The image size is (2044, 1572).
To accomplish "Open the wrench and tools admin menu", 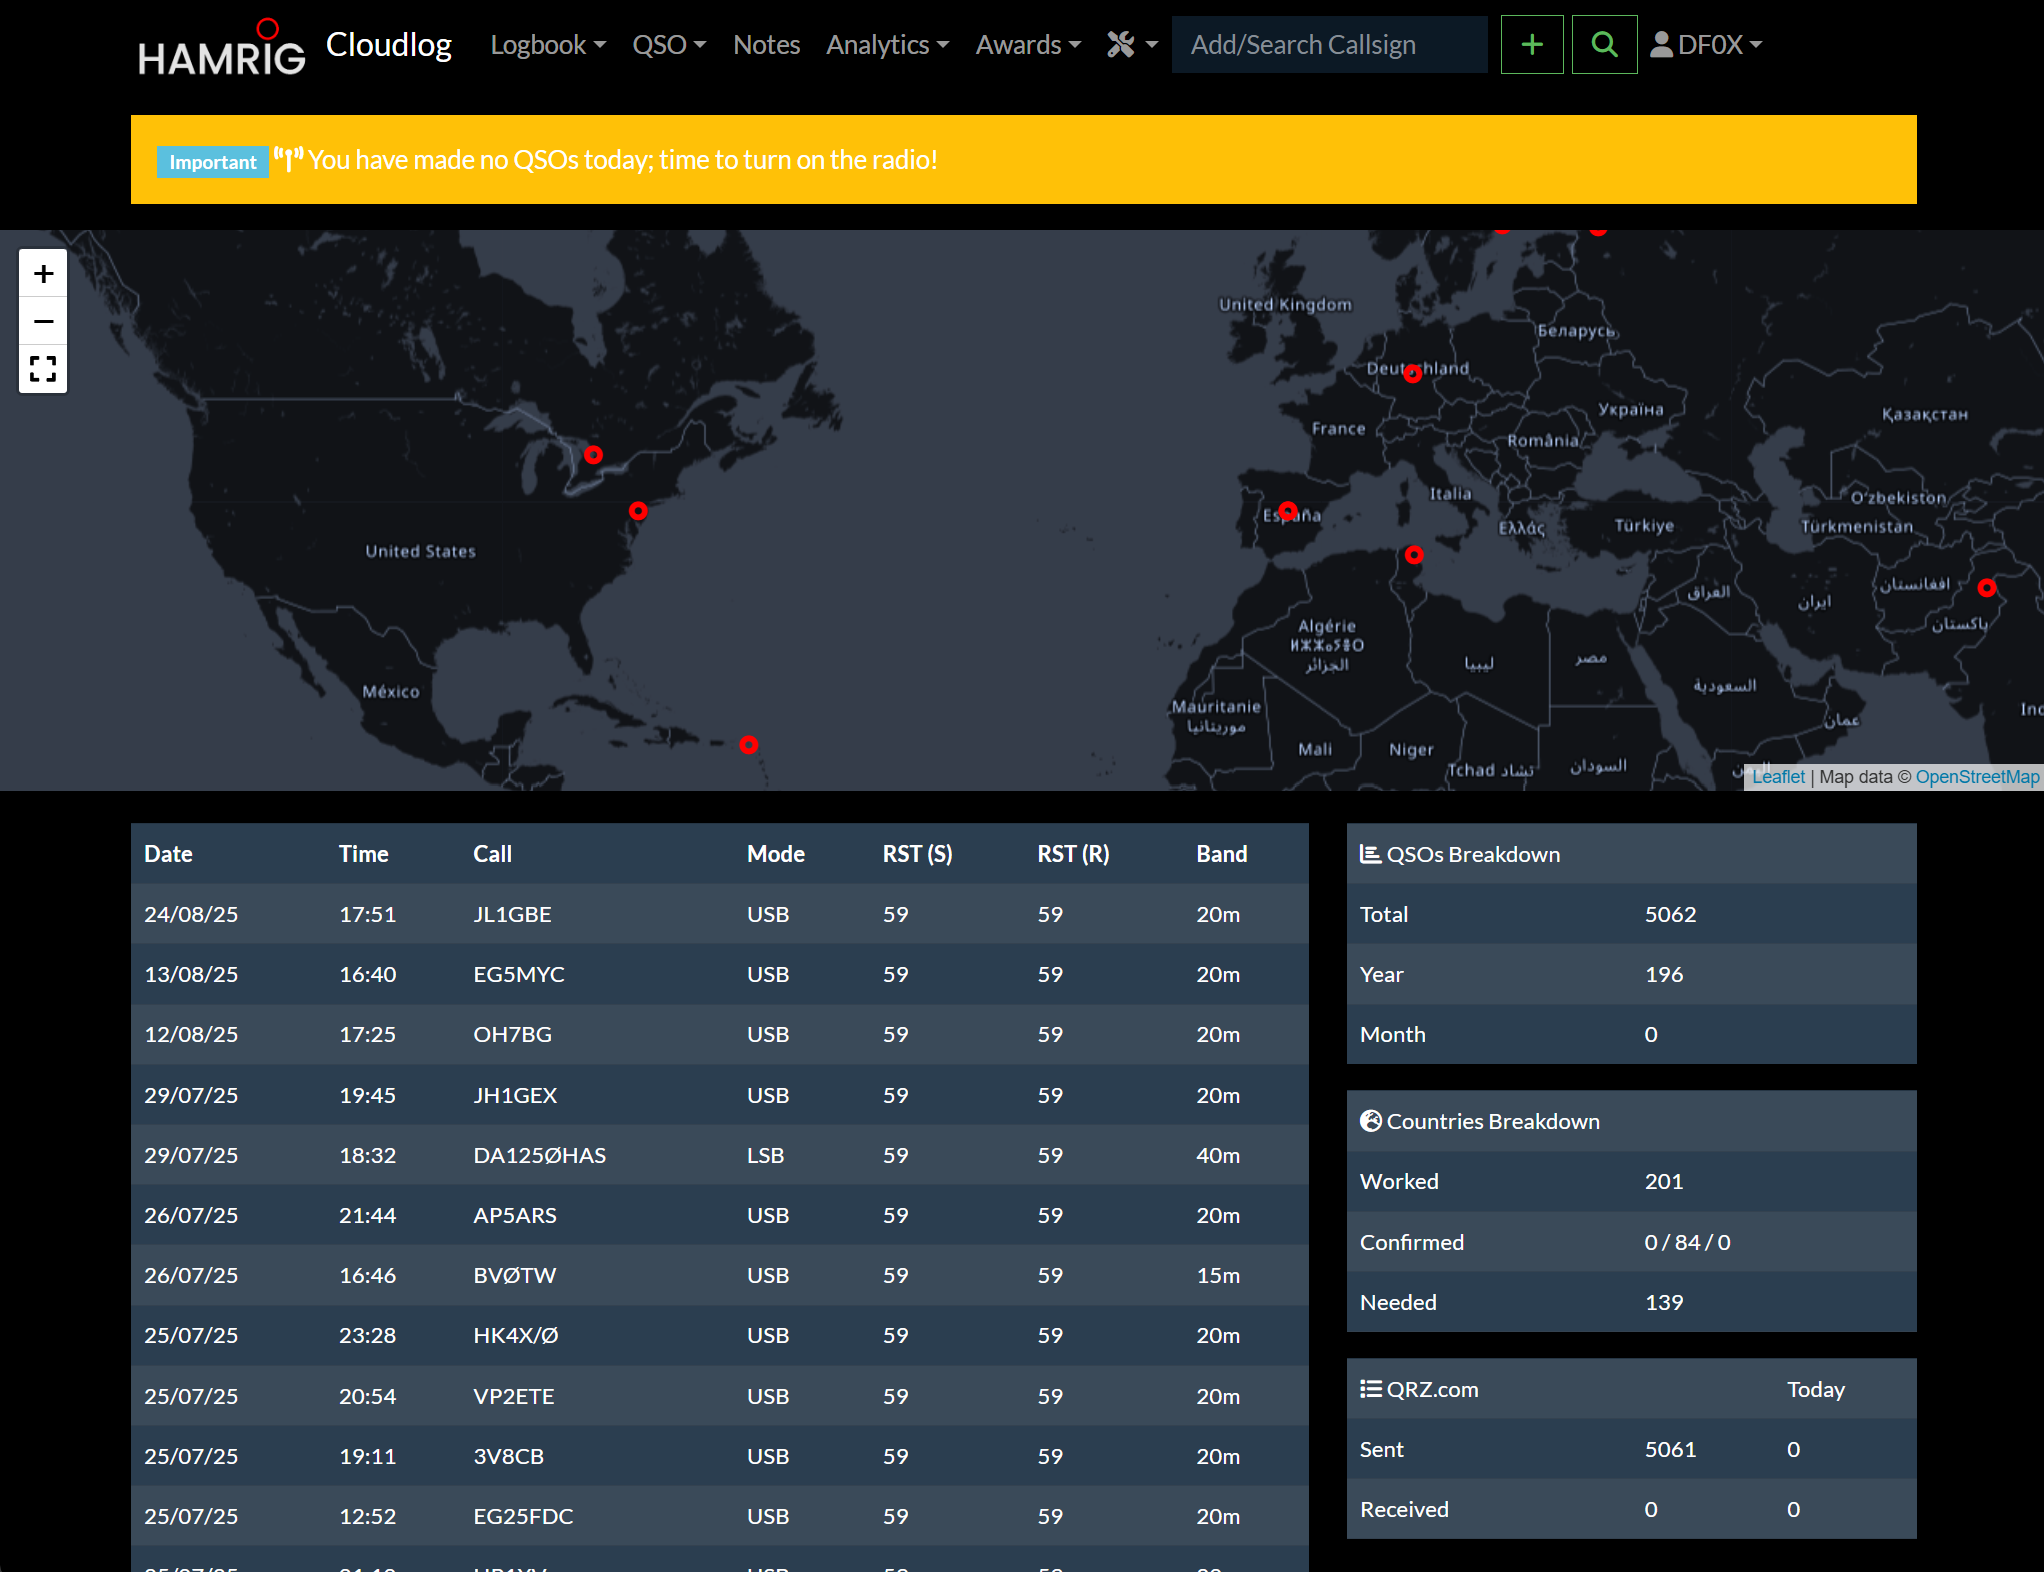I will coord(1131,45).
